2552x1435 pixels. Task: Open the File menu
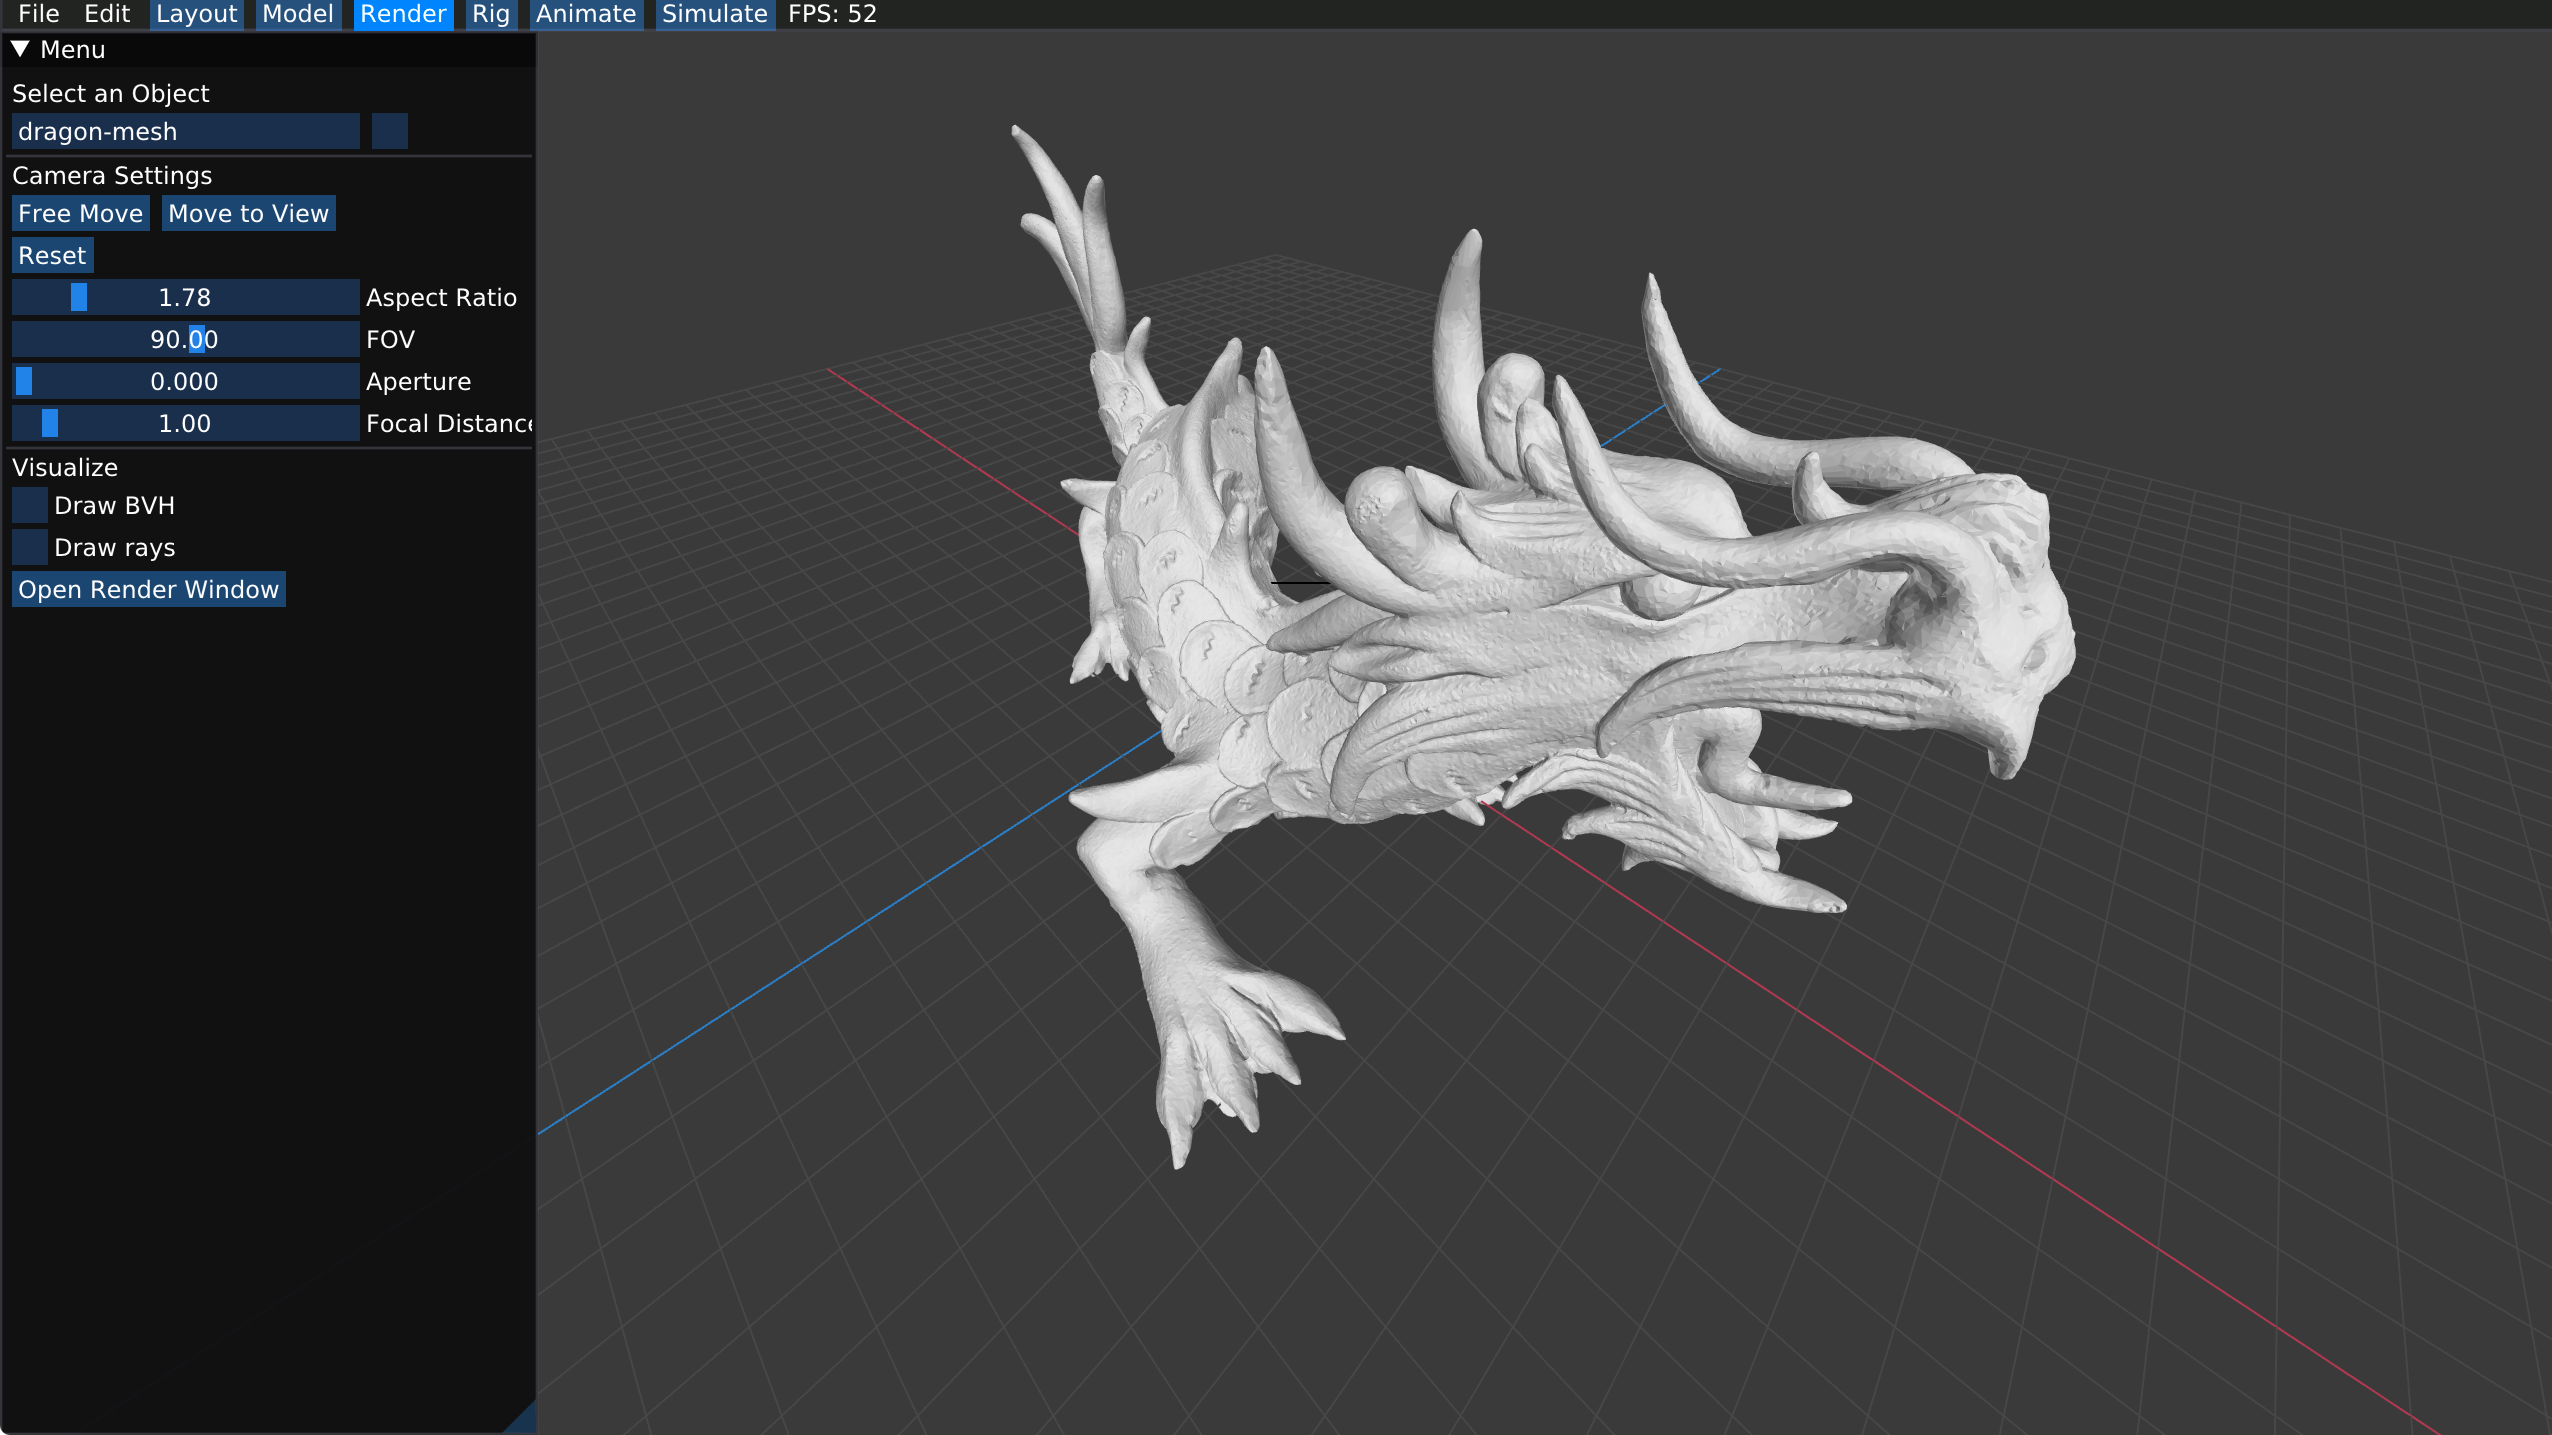click(39, 14)
